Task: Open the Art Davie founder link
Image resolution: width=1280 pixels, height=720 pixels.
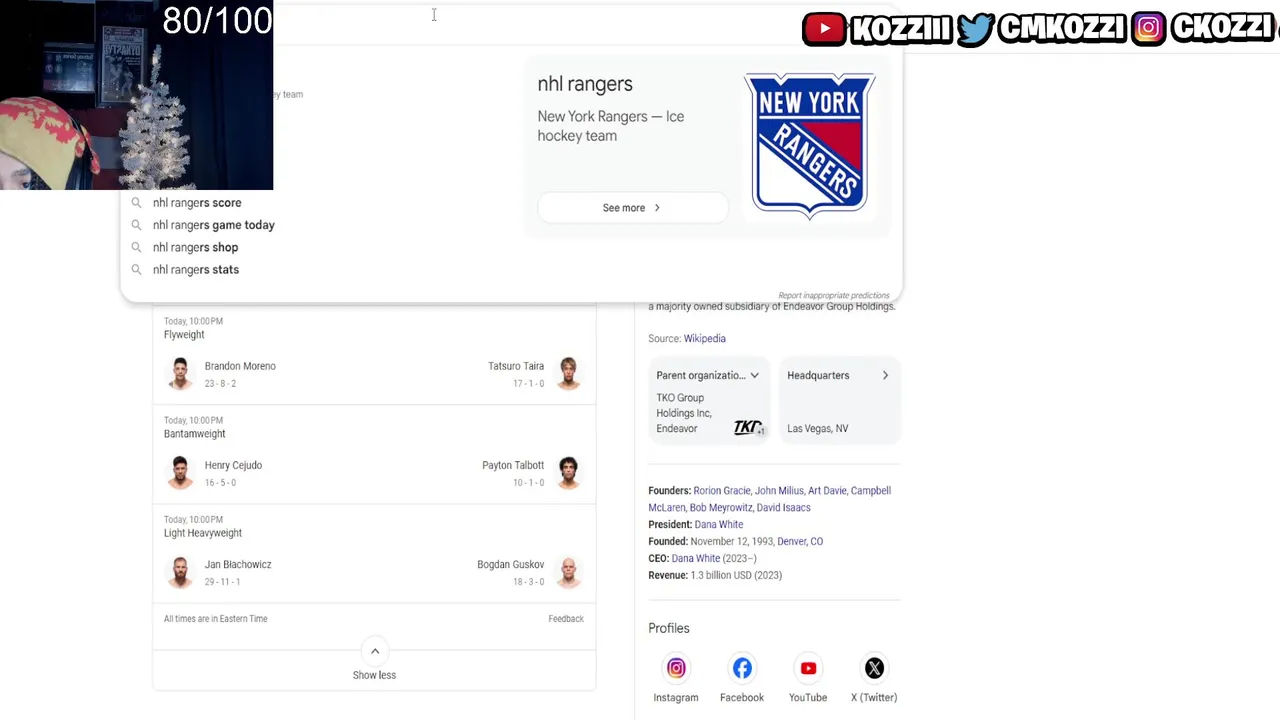Action: [x=827, y=491]
